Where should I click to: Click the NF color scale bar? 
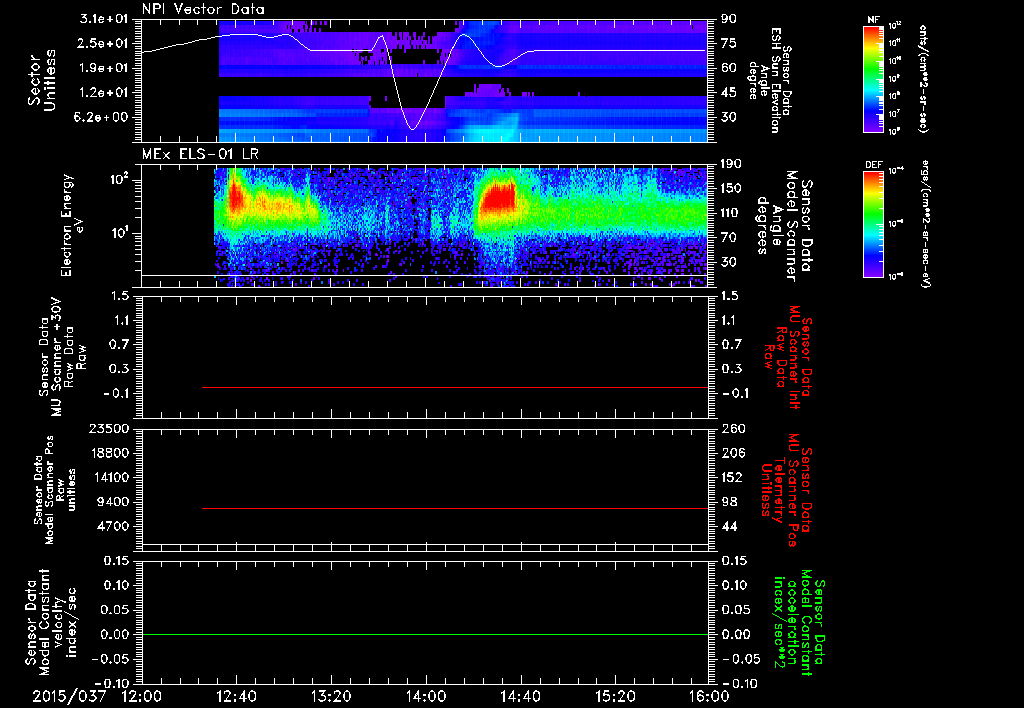(x=873, y=78)
